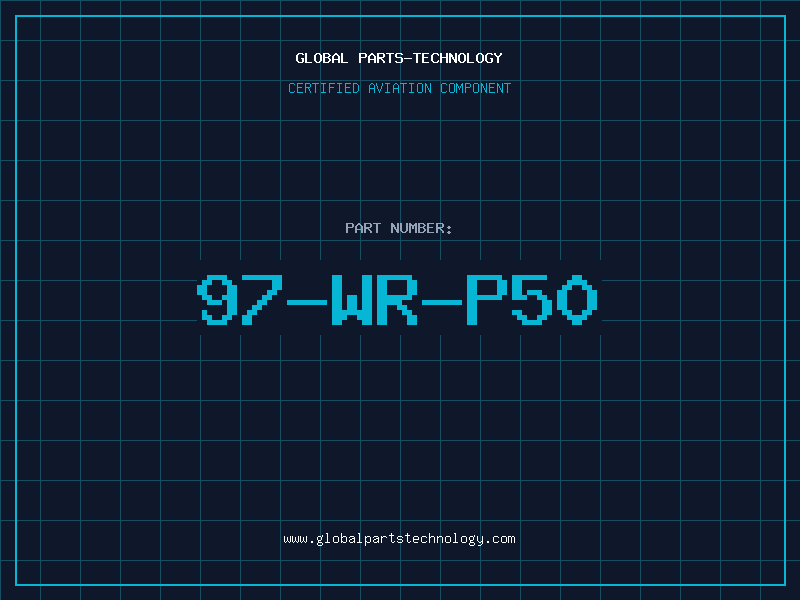Click the PART NUMBER: label

click(399, 228)
